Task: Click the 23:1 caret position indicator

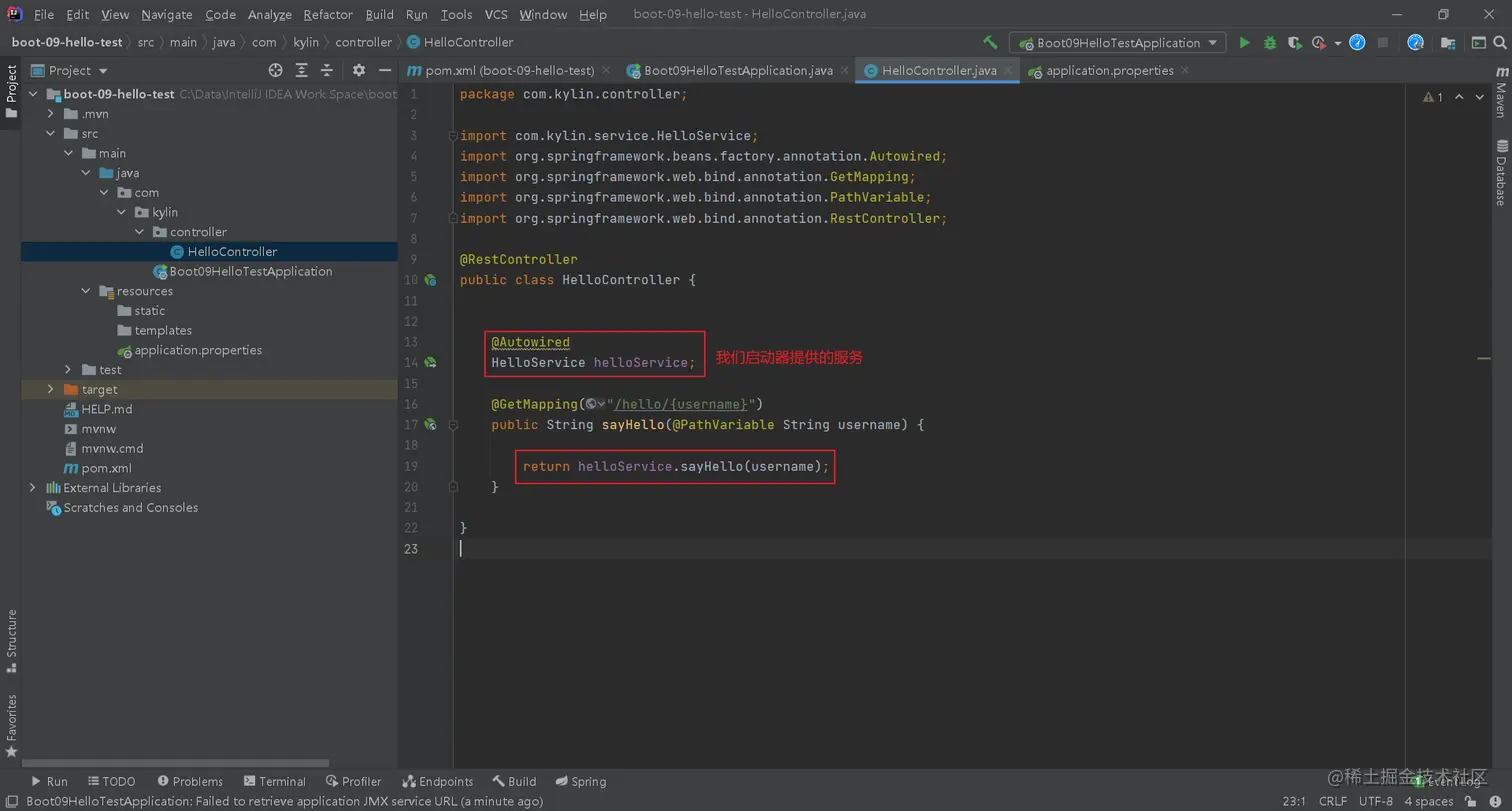Action: pos(1294,801)
